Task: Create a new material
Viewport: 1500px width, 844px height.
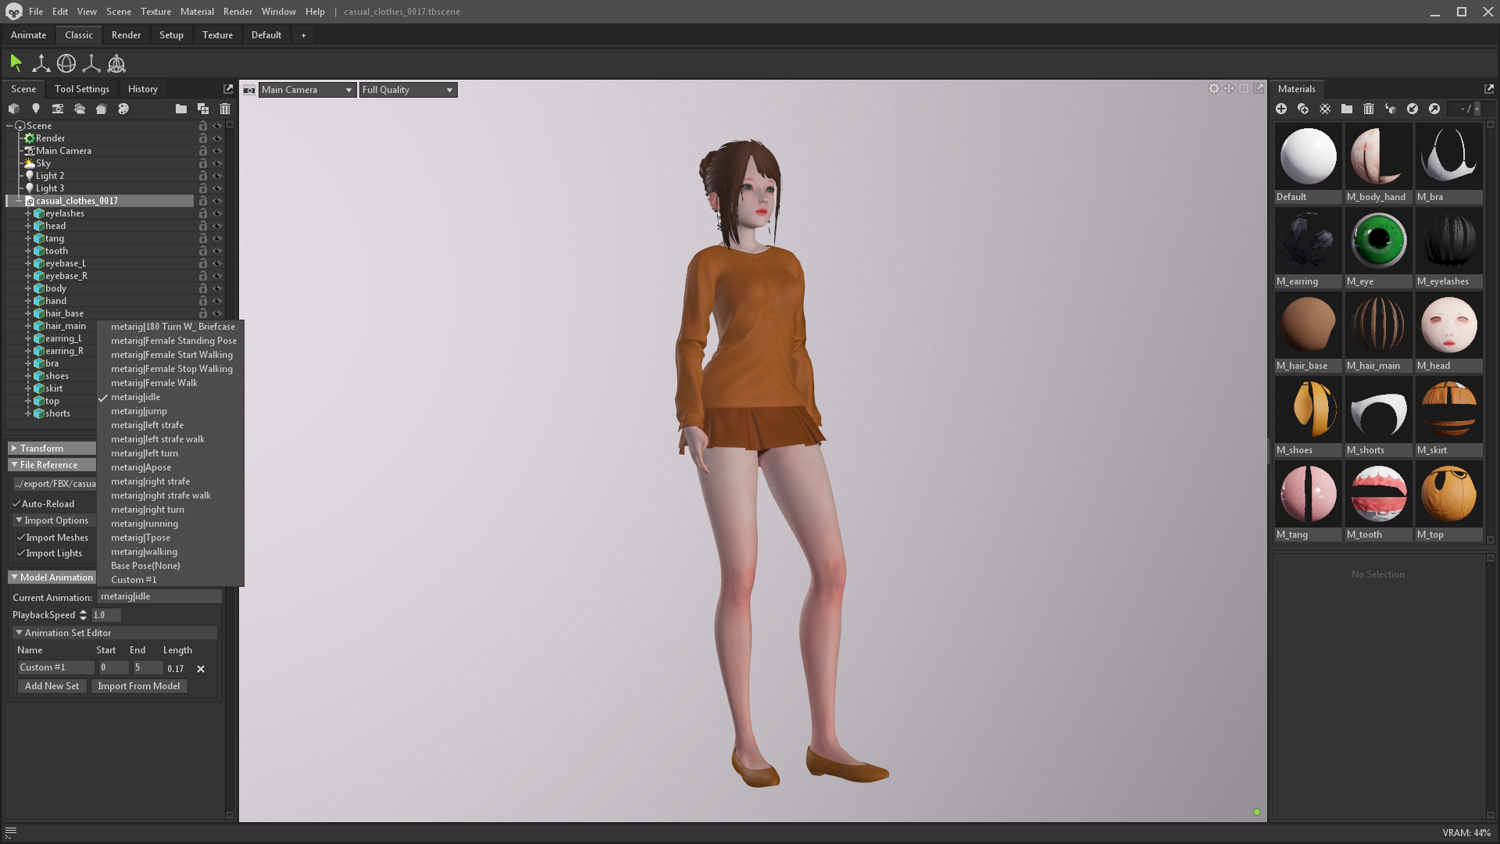Action: (x=1281, y=109)
